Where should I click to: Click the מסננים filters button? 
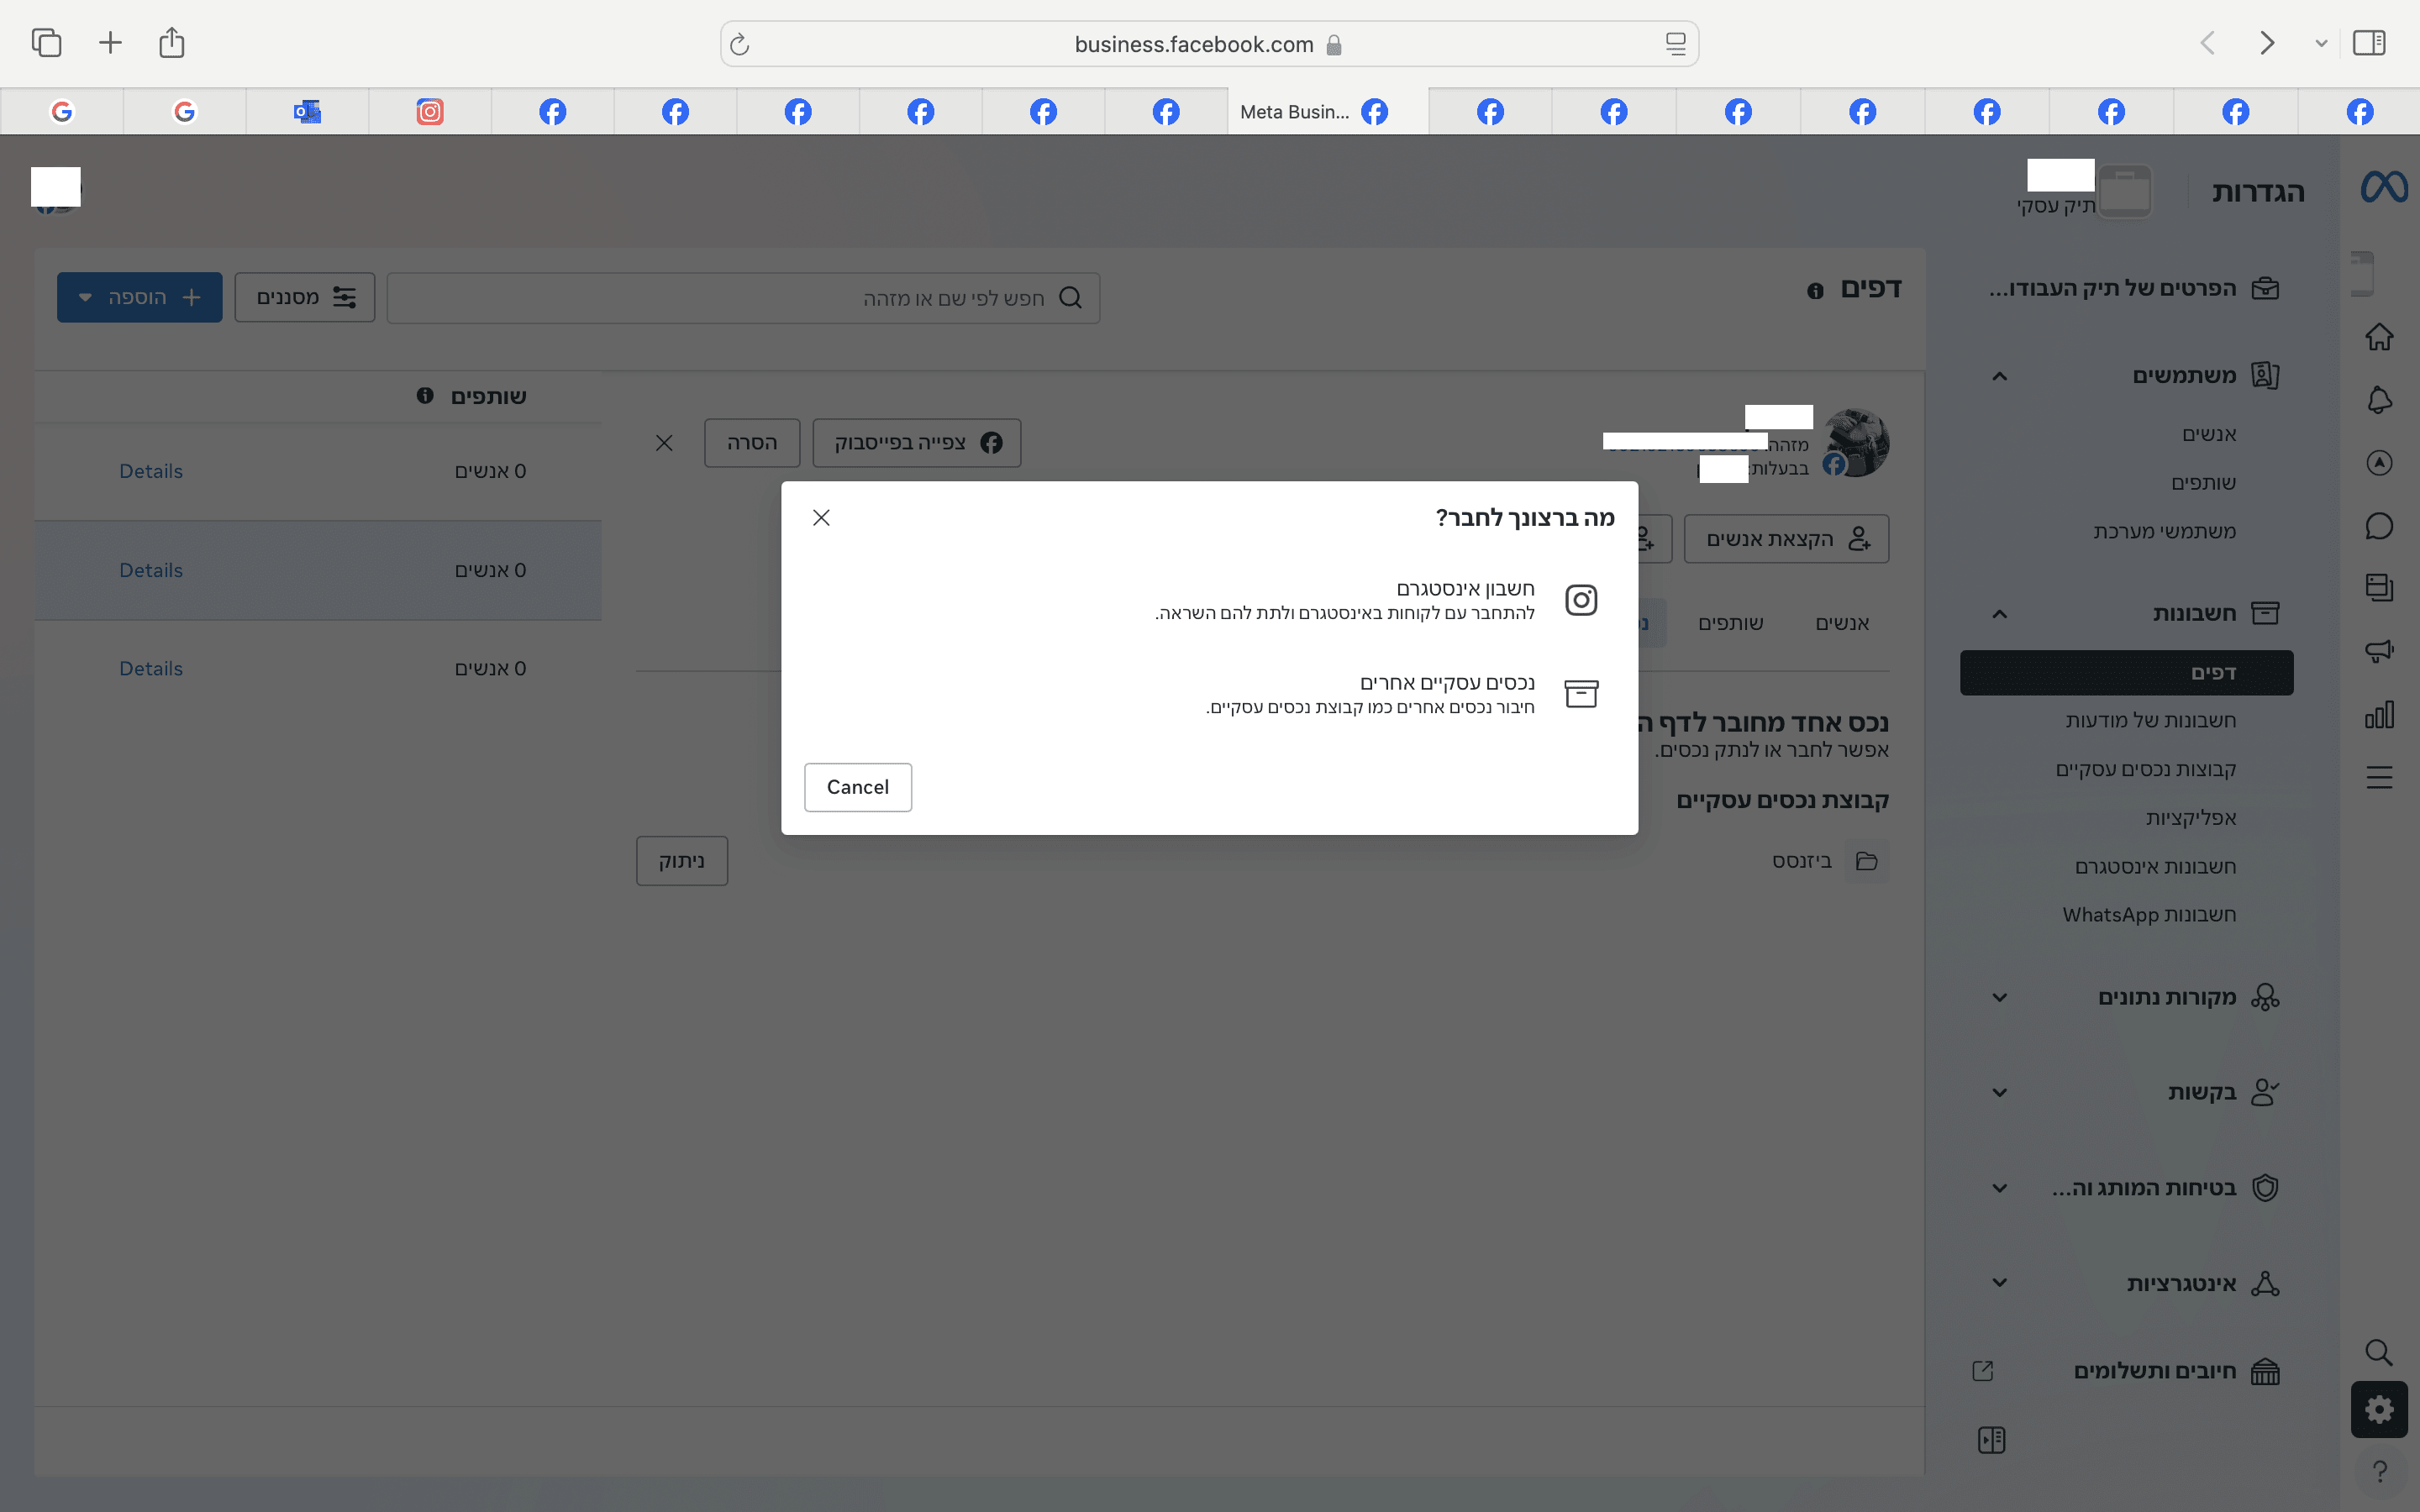click(305, 297)
